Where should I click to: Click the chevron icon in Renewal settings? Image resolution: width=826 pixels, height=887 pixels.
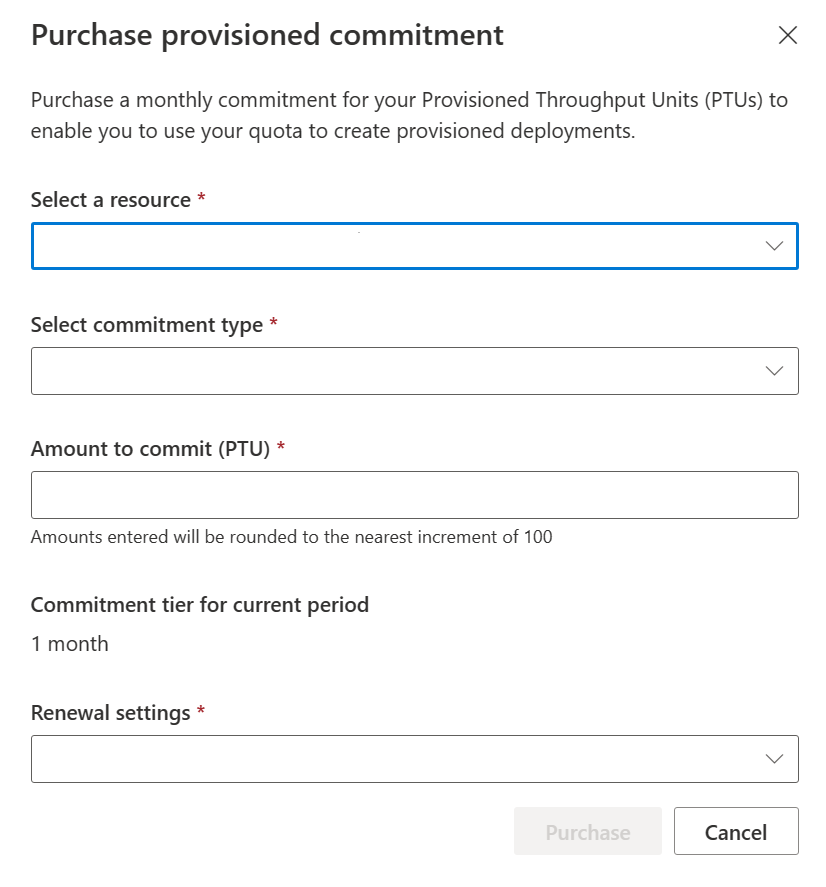point(774,759)
